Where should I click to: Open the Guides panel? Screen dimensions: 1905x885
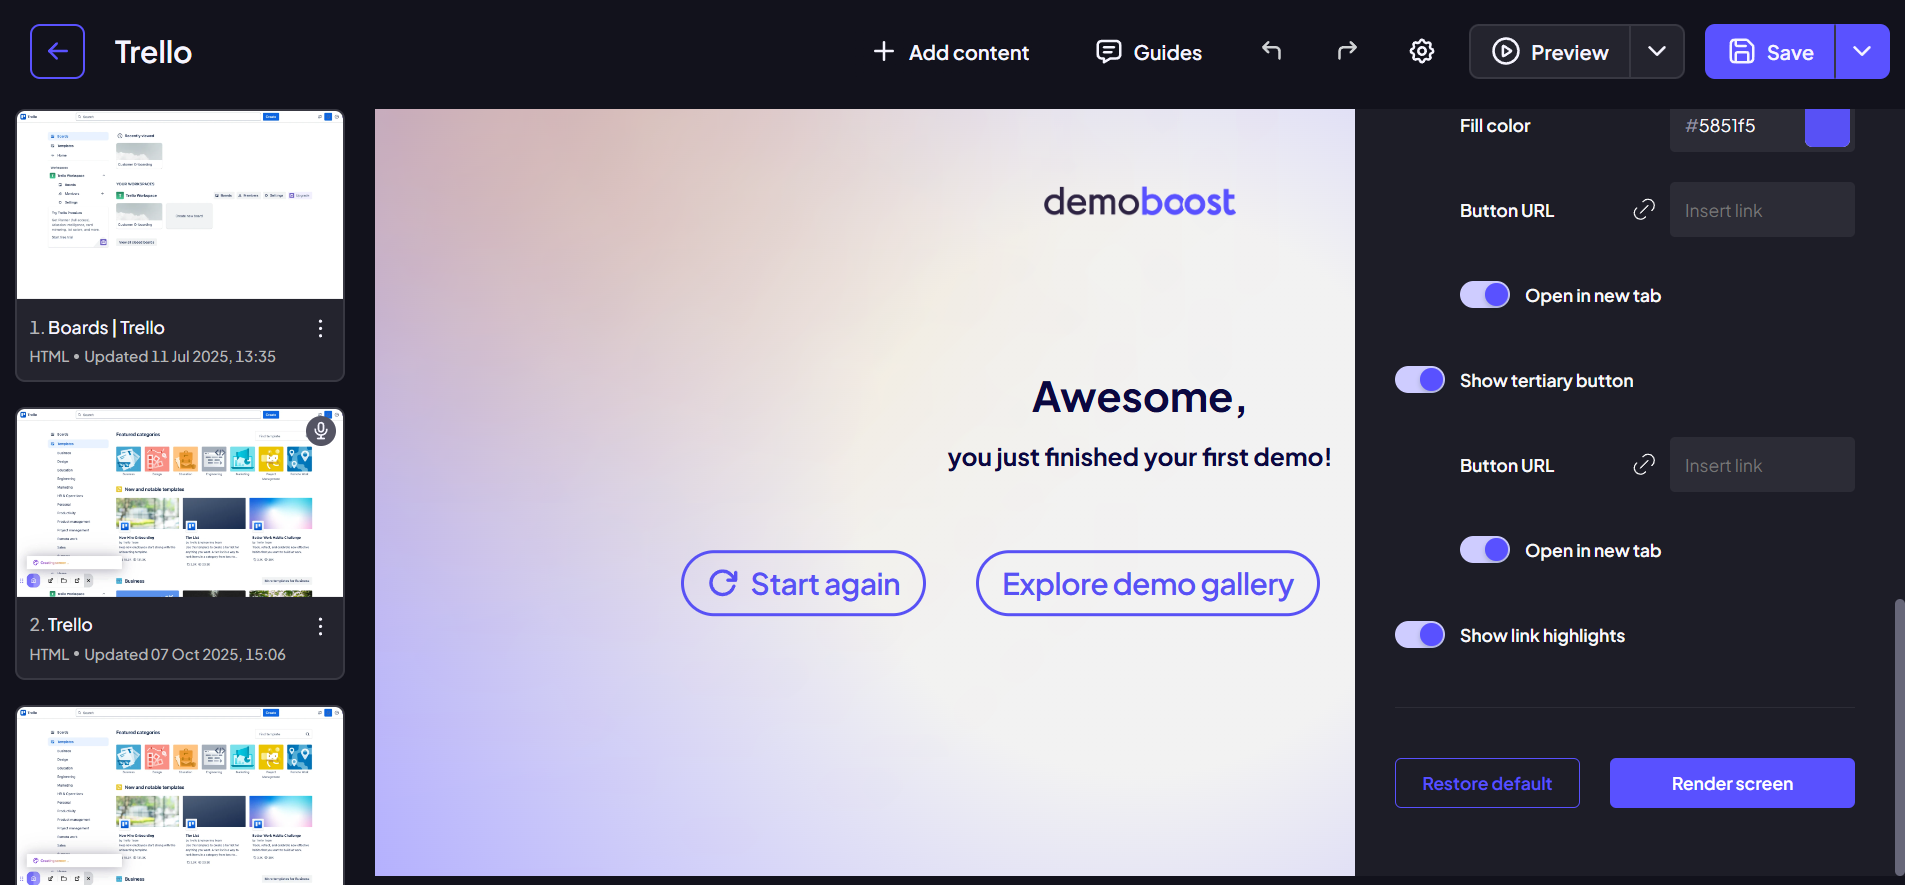[1149, 52]
